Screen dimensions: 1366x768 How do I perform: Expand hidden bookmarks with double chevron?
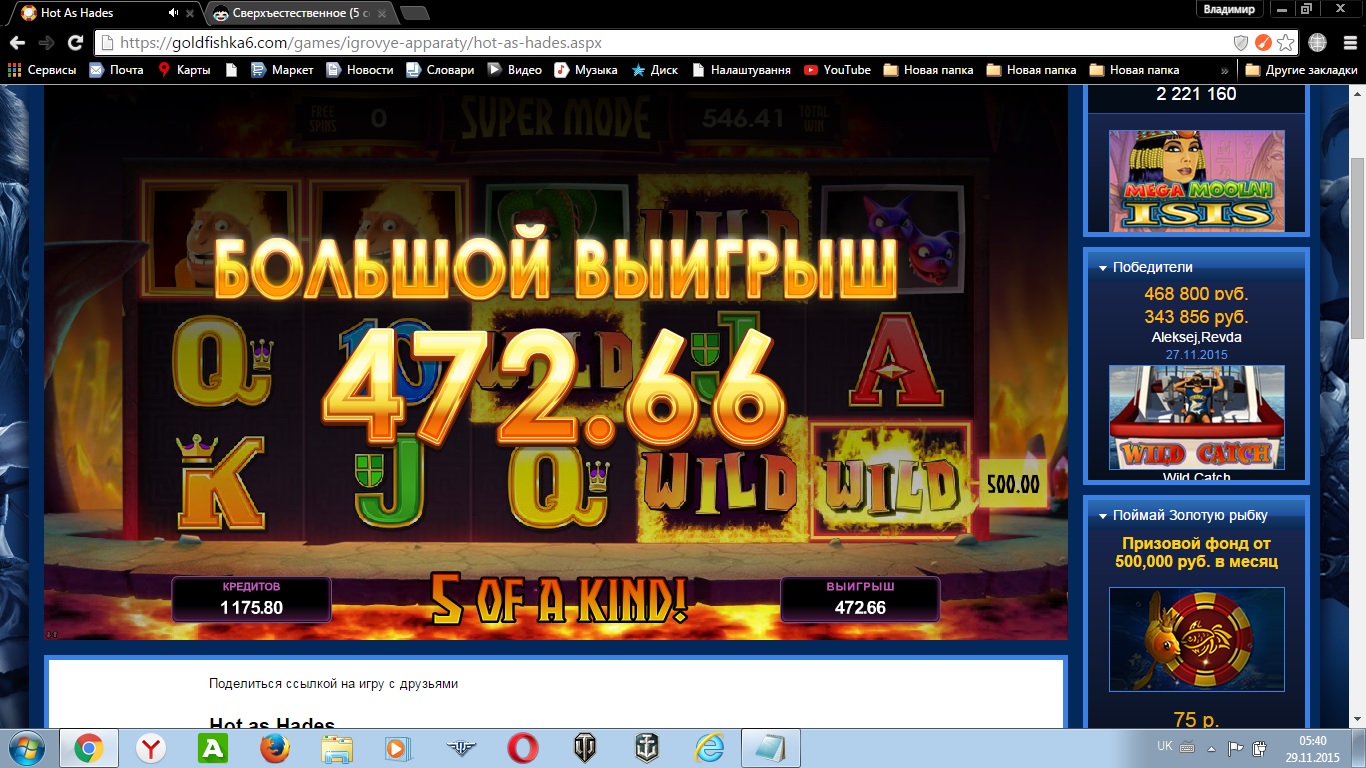(x=1225, y=70)
